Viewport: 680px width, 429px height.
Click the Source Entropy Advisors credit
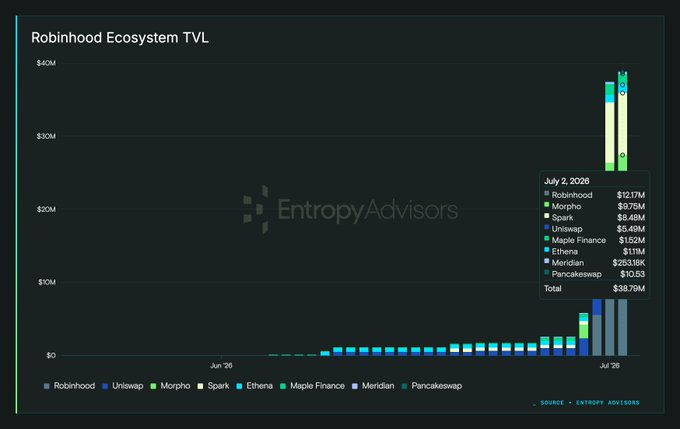586,403
